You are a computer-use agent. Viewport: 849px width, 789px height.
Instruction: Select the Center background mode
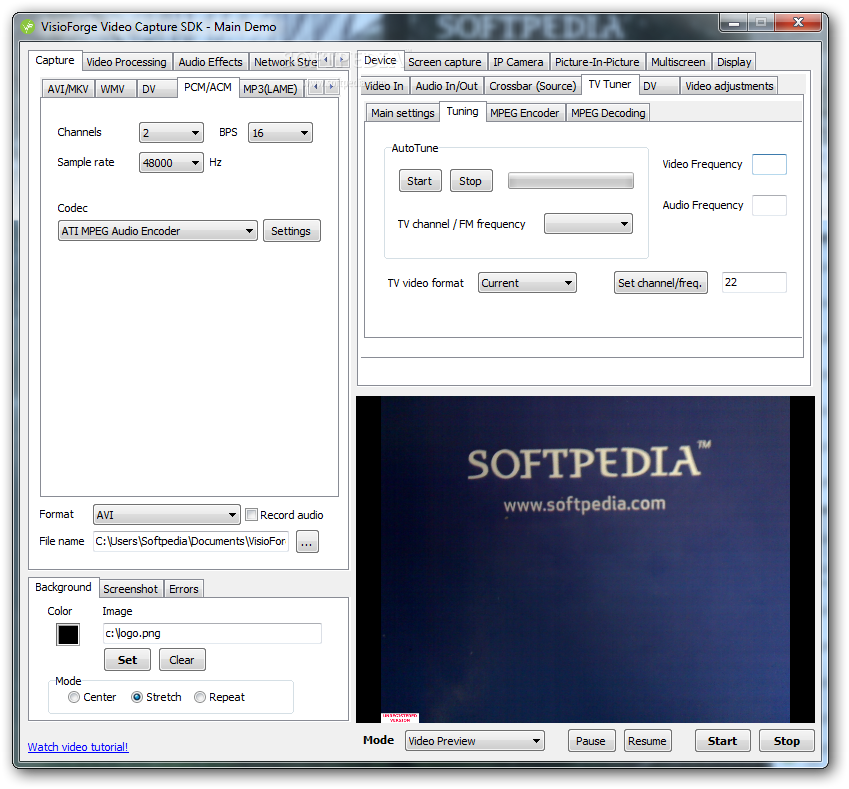click(74, 697)
